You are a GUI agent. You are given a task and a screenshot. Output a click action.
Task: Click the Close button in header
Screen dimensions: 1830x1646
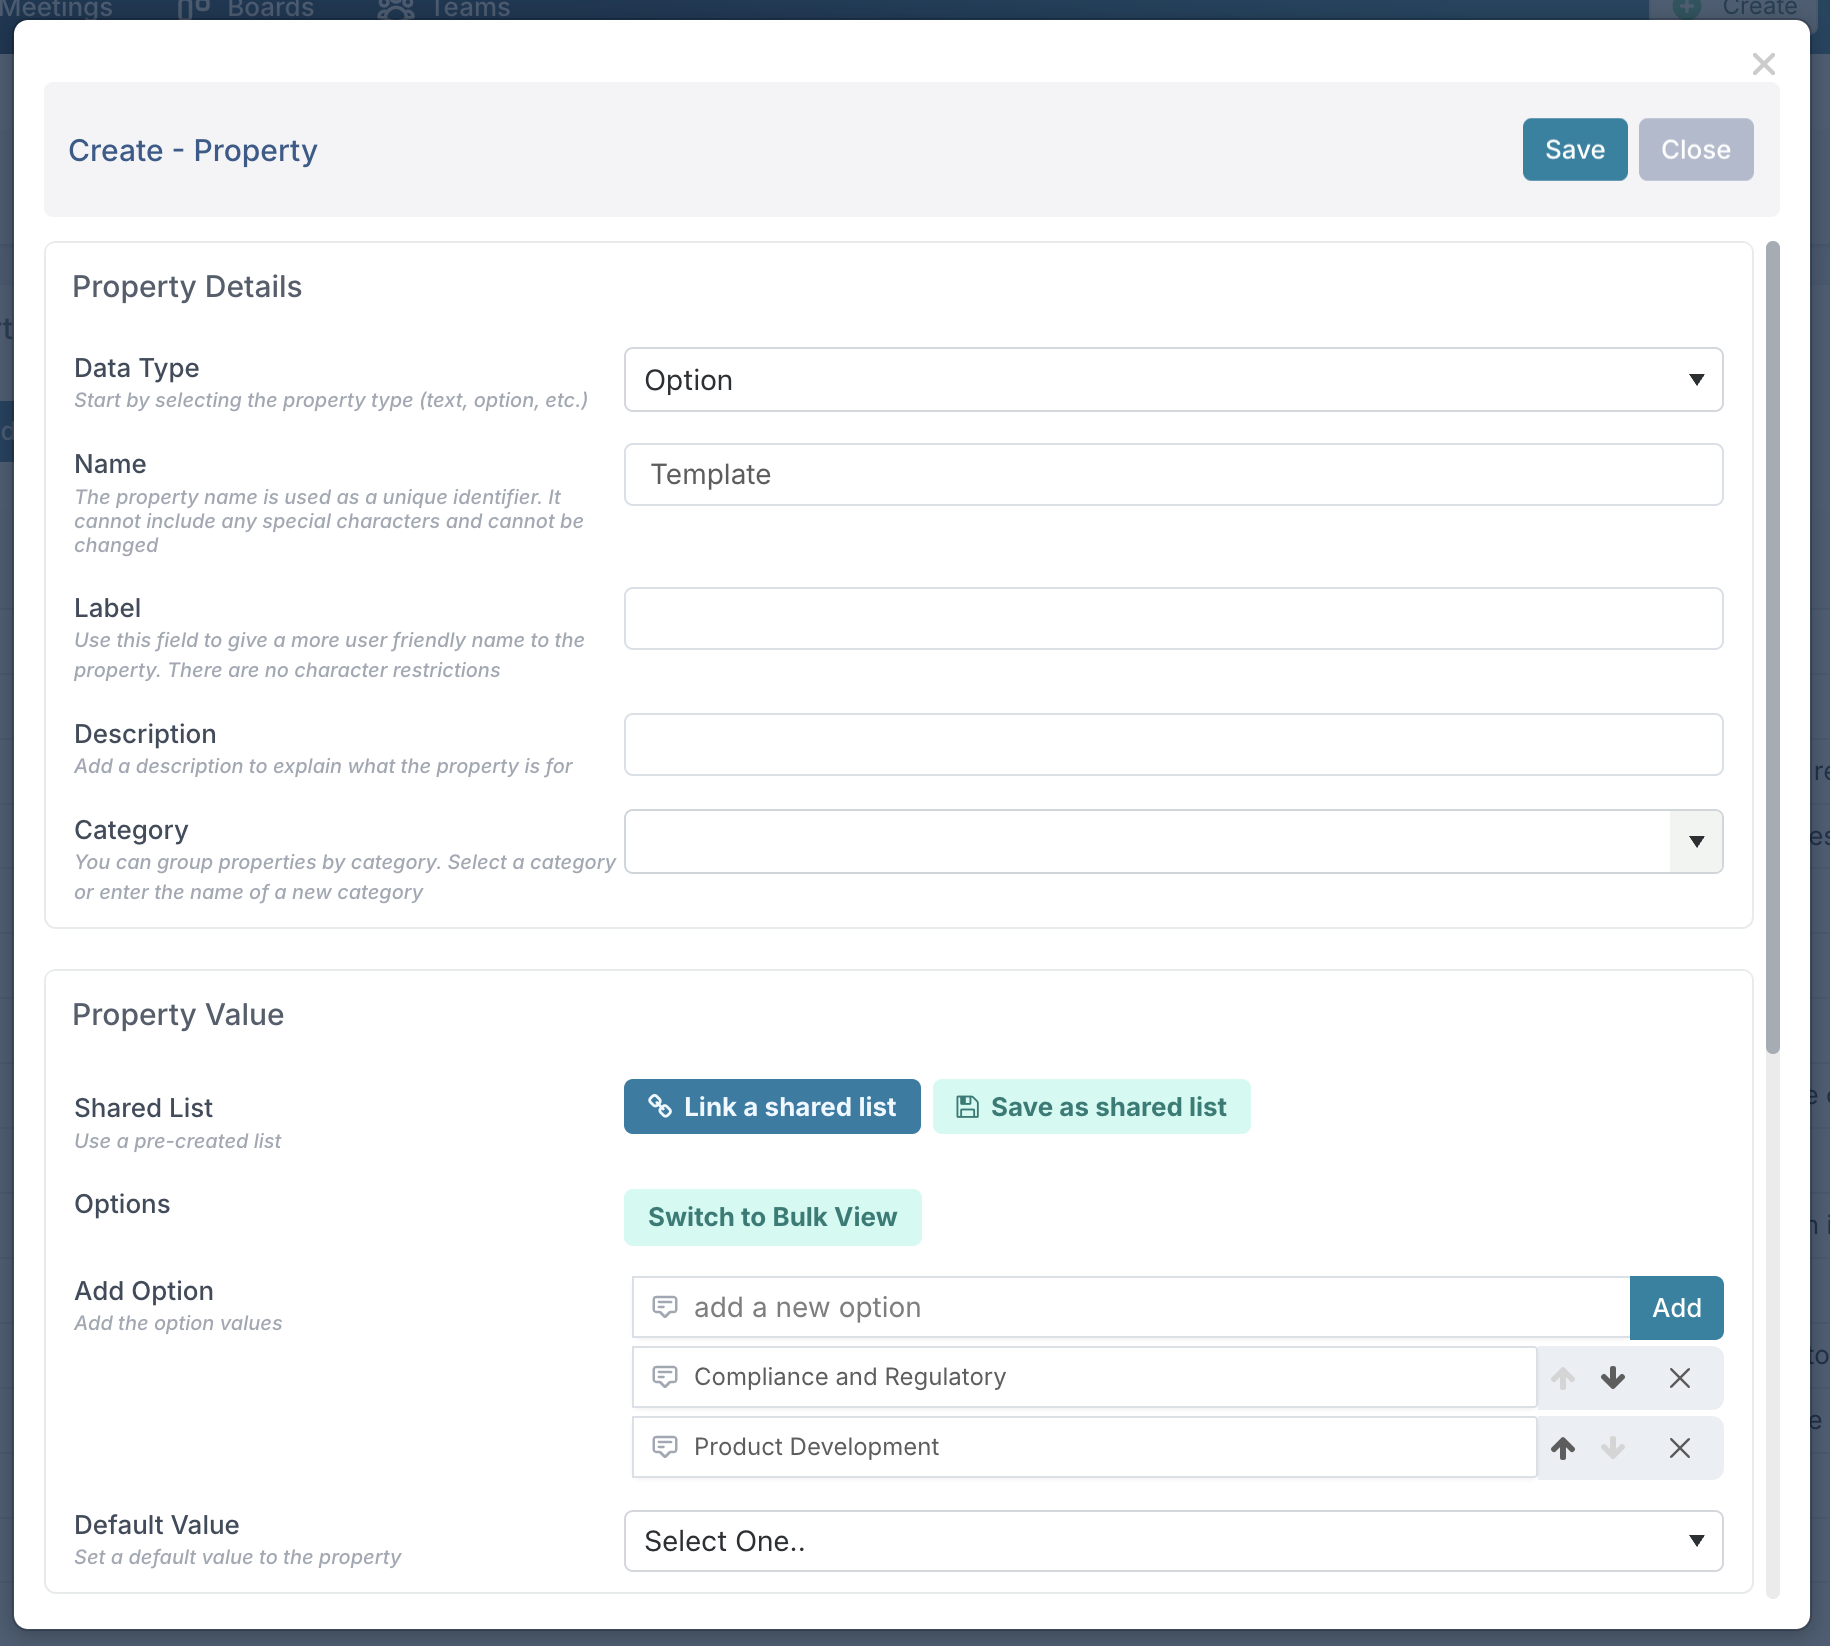1695,150
